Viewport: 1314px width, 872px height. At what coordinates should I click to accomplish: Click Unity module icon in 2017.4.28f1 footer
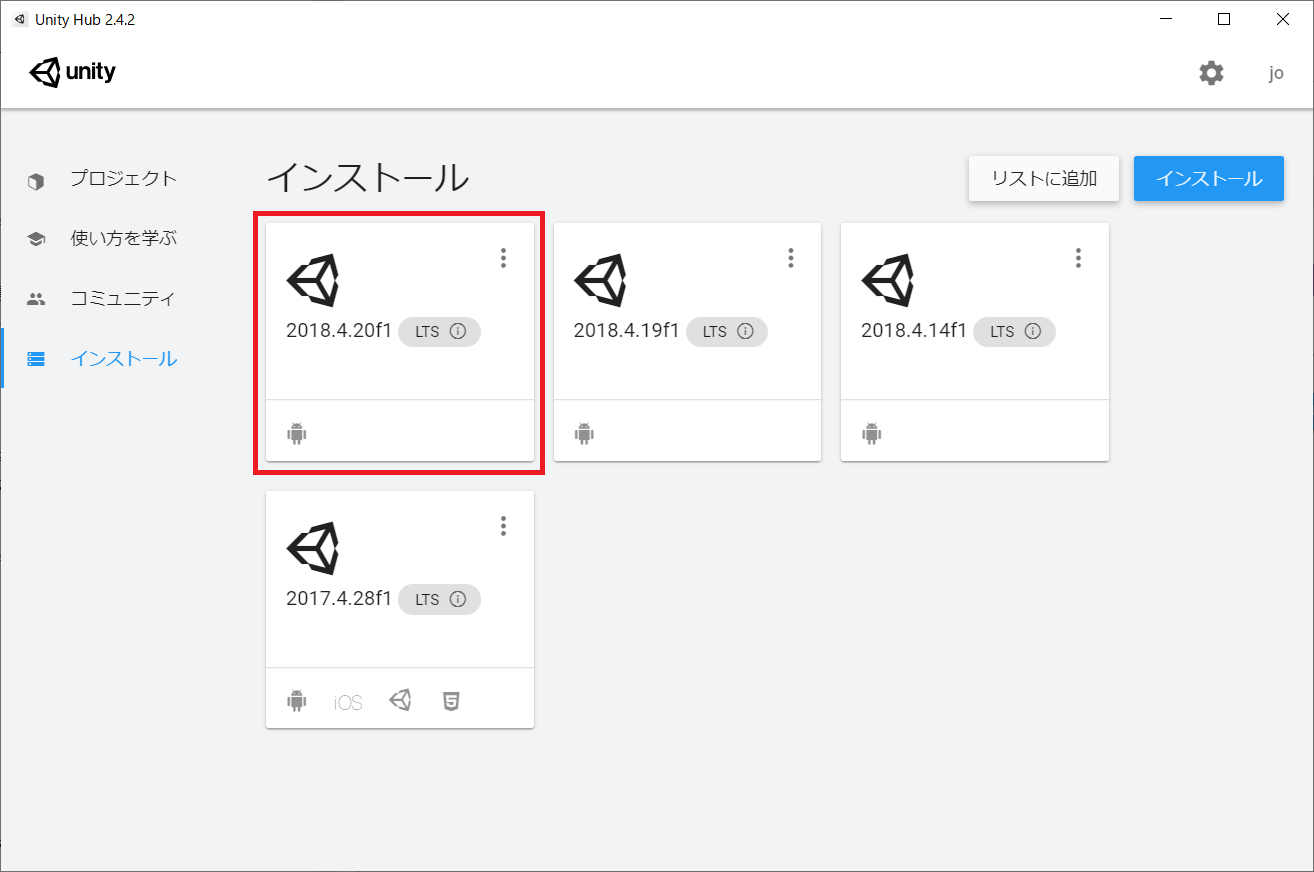(400, 701)
